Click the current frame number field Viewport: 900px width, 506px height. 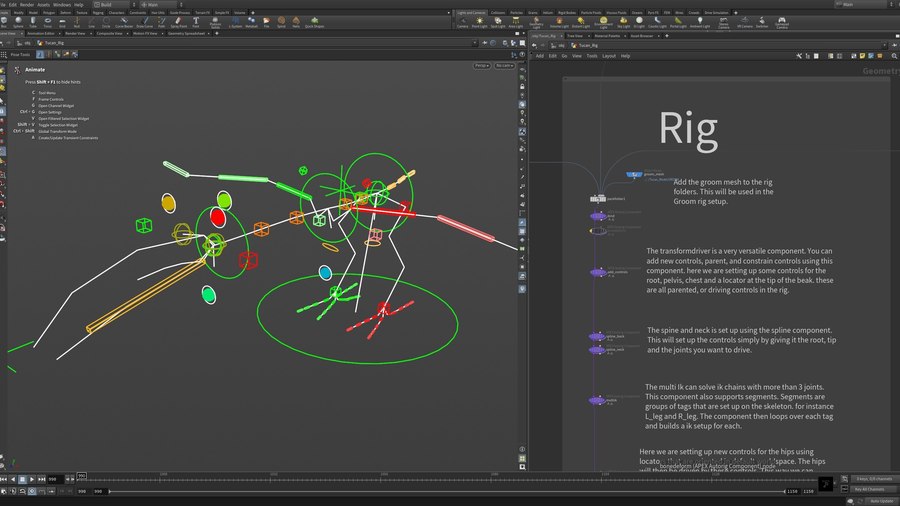pyautogui.click(x=55, y=479)
